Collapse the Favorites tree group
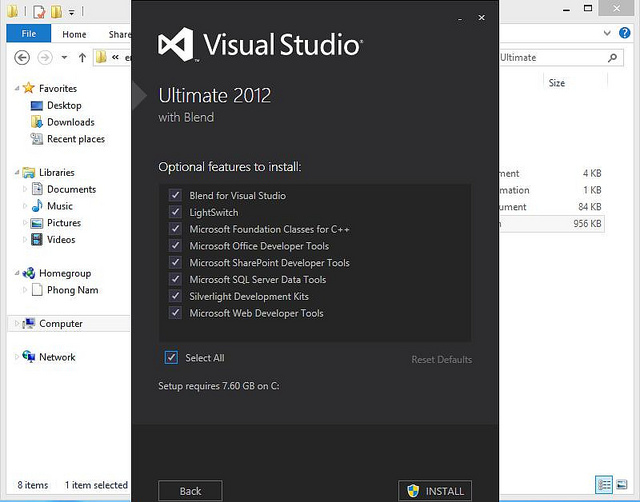This screenshot has height=502, width=640. click(17, 88)
